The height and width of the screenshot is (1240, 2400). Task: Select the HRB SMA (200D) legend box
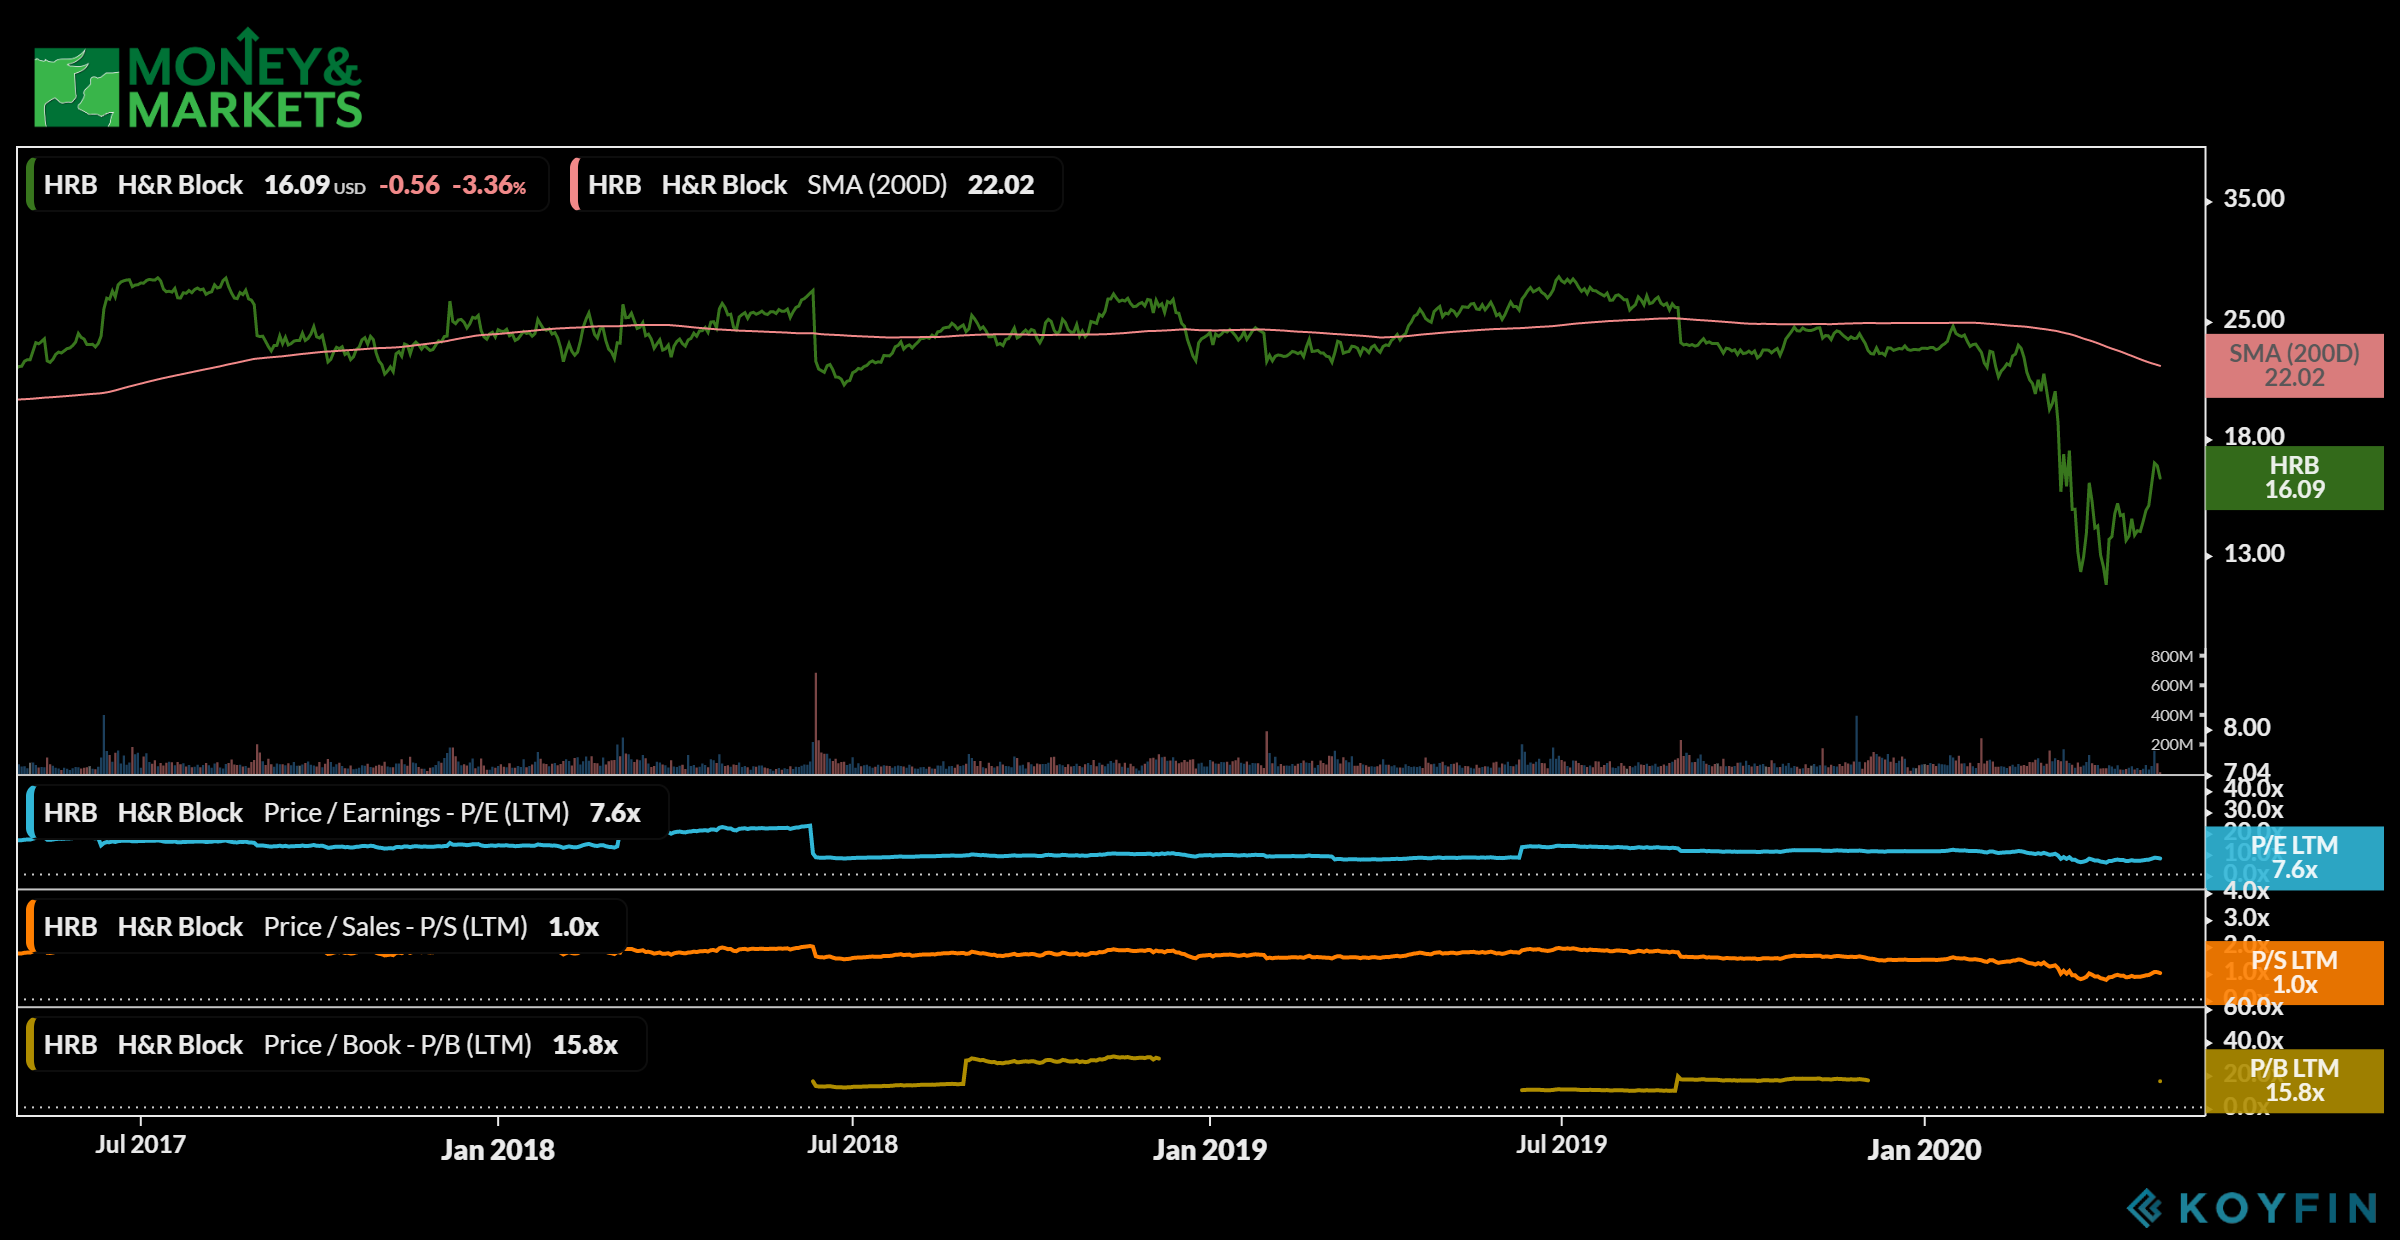[816, 185]
